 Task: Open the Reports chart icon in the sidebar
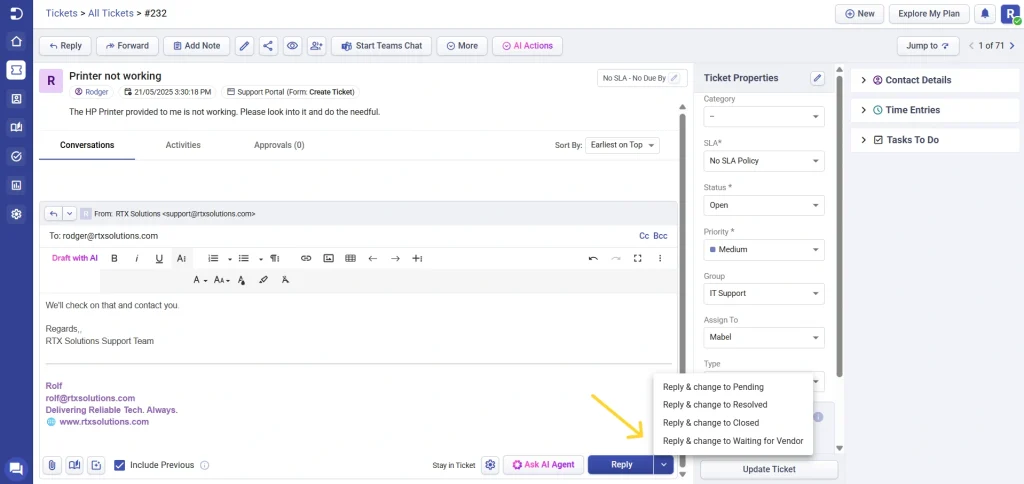point(16,185)
